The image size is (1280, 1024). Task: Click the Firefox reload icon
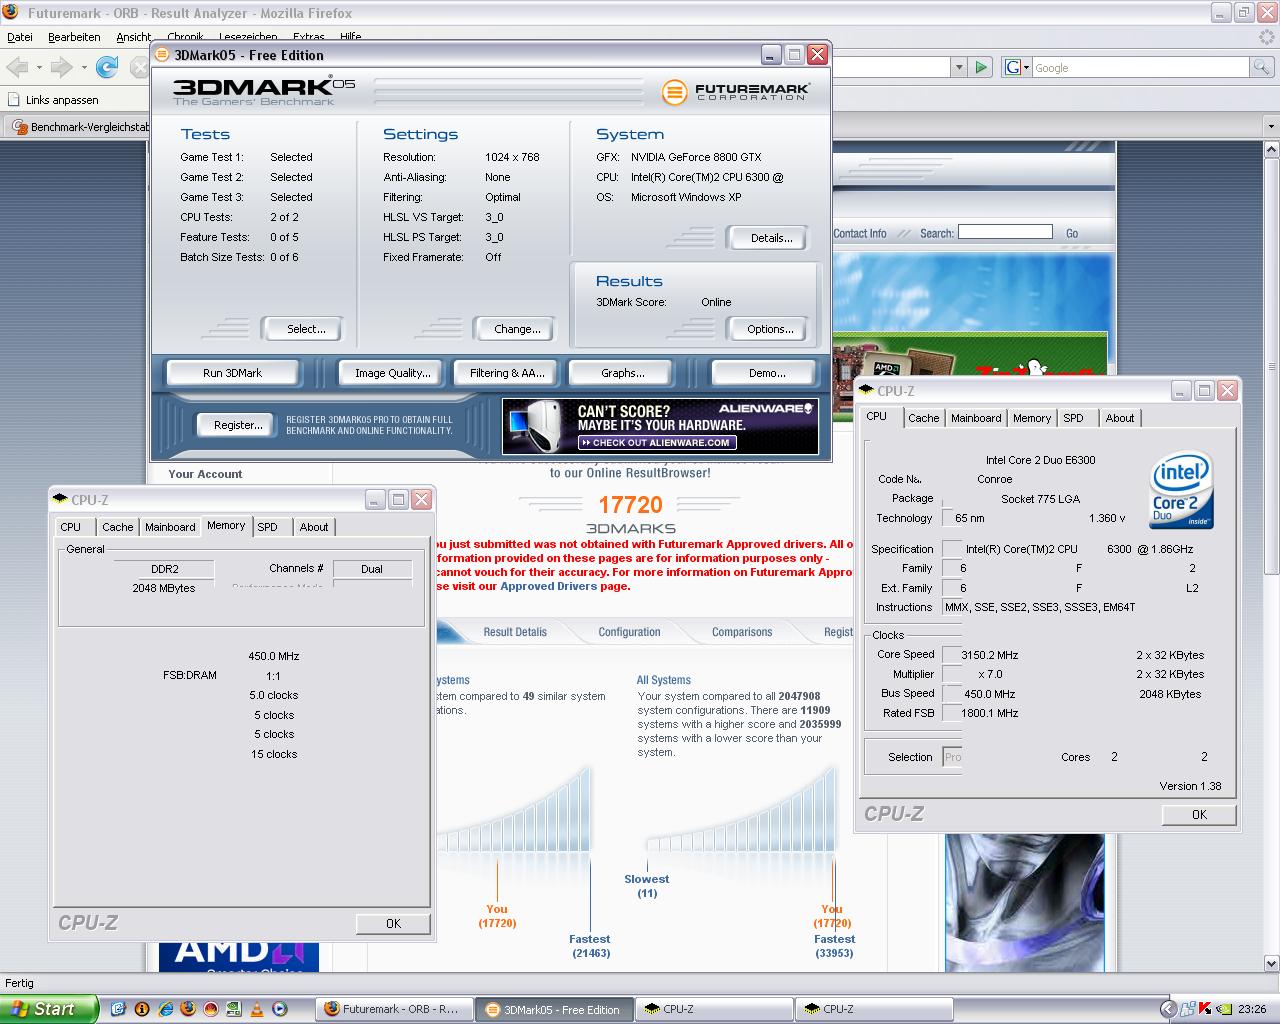[107, 67]
